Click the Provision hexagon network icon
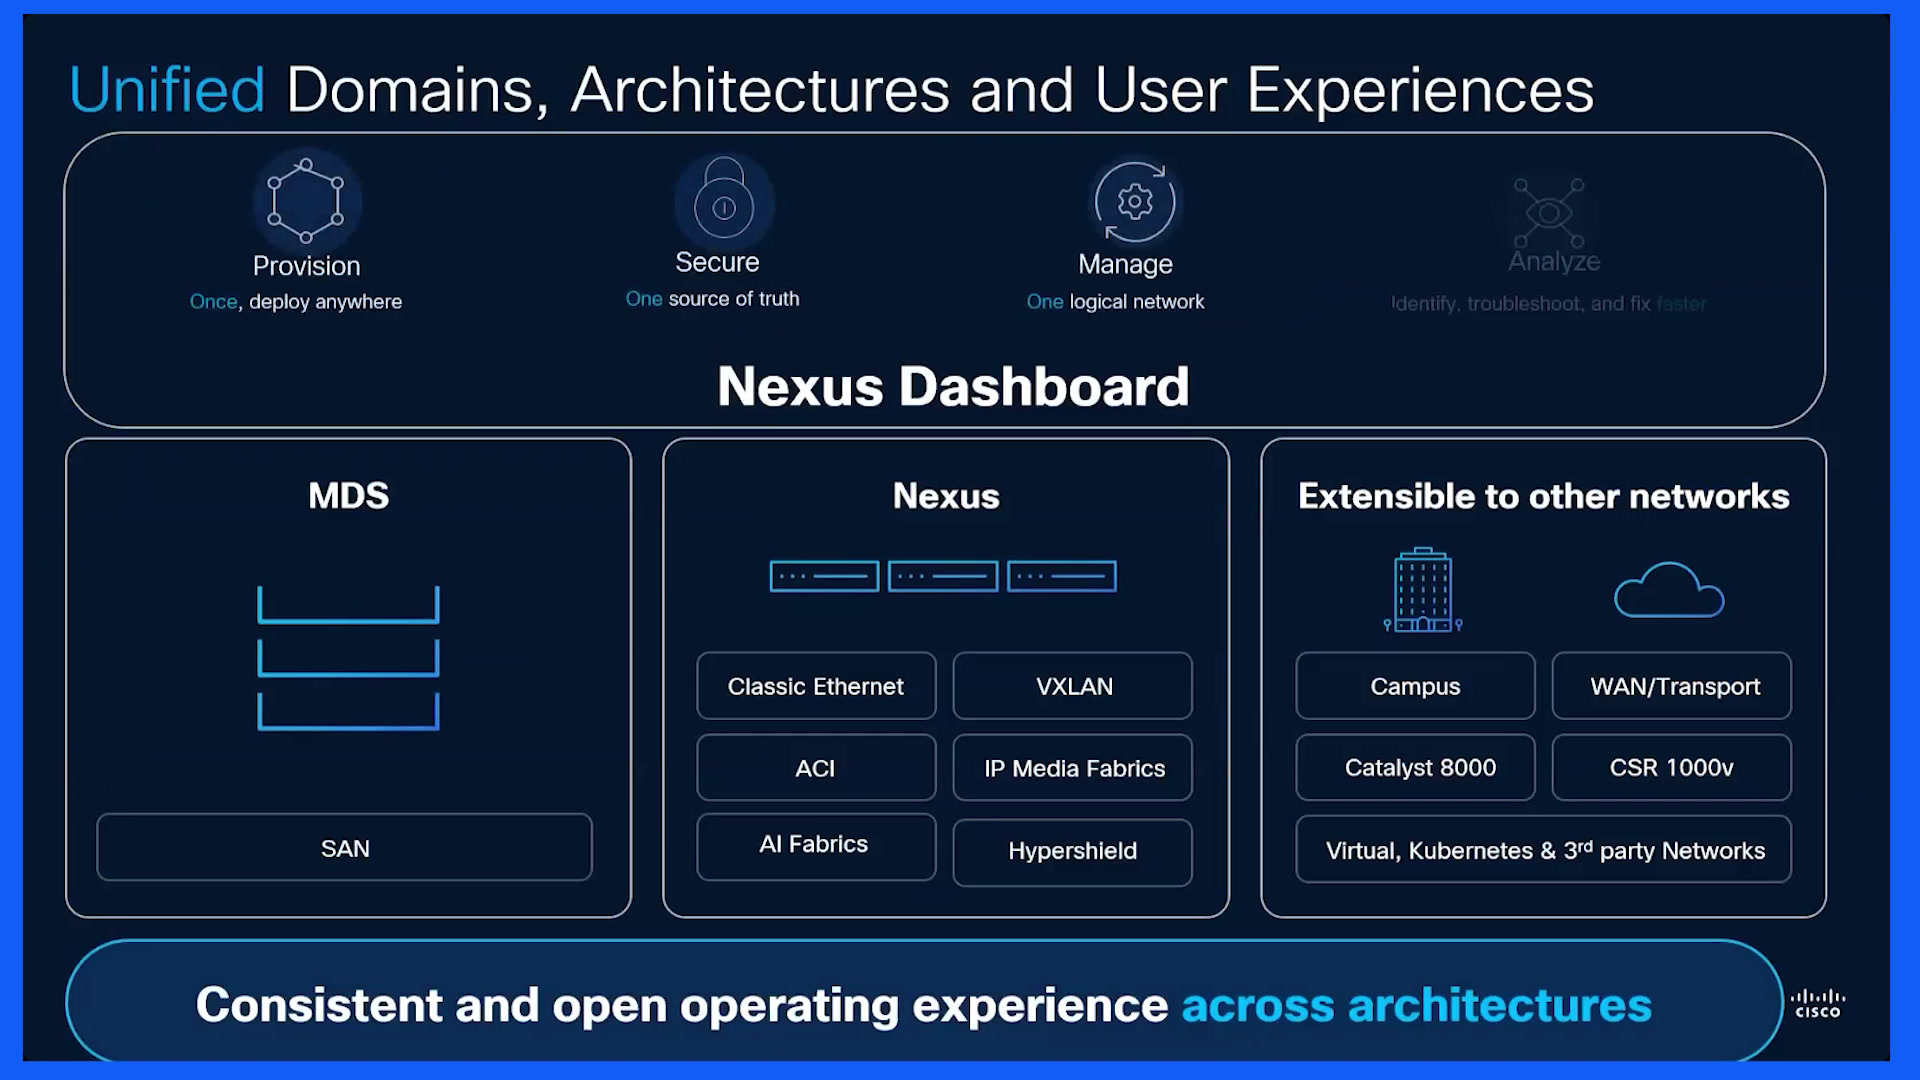This screenshot has width=1920, height=1080. [x=306, y=201]
